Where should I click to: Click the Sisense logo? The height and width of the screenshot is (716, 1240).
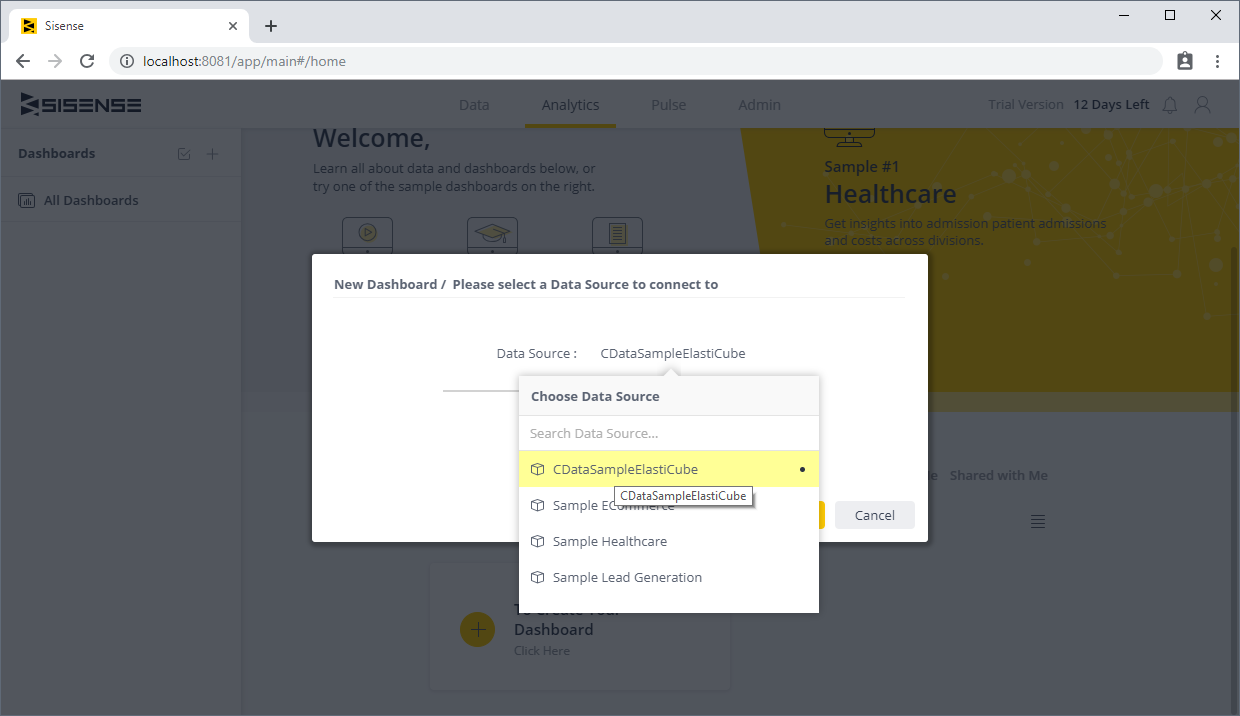click(81, 105)
